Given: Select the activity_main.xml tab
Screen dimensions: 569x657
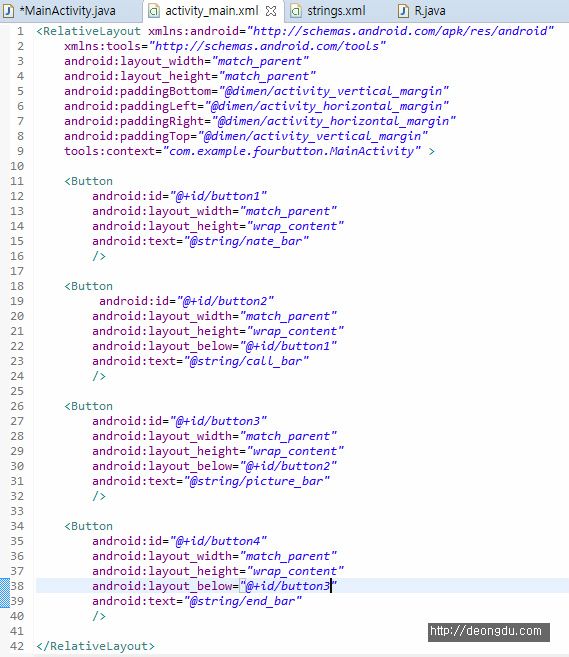Looking at the screenshot, I should (x=212, y=10).
